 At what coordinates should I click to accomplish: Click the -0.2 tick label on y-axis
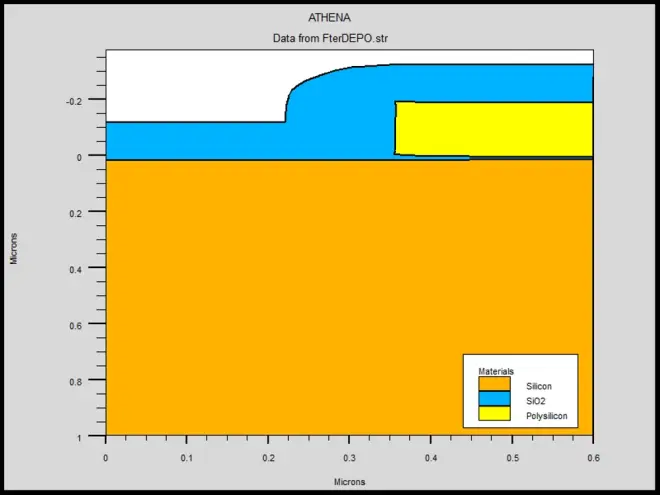(86, 101)
